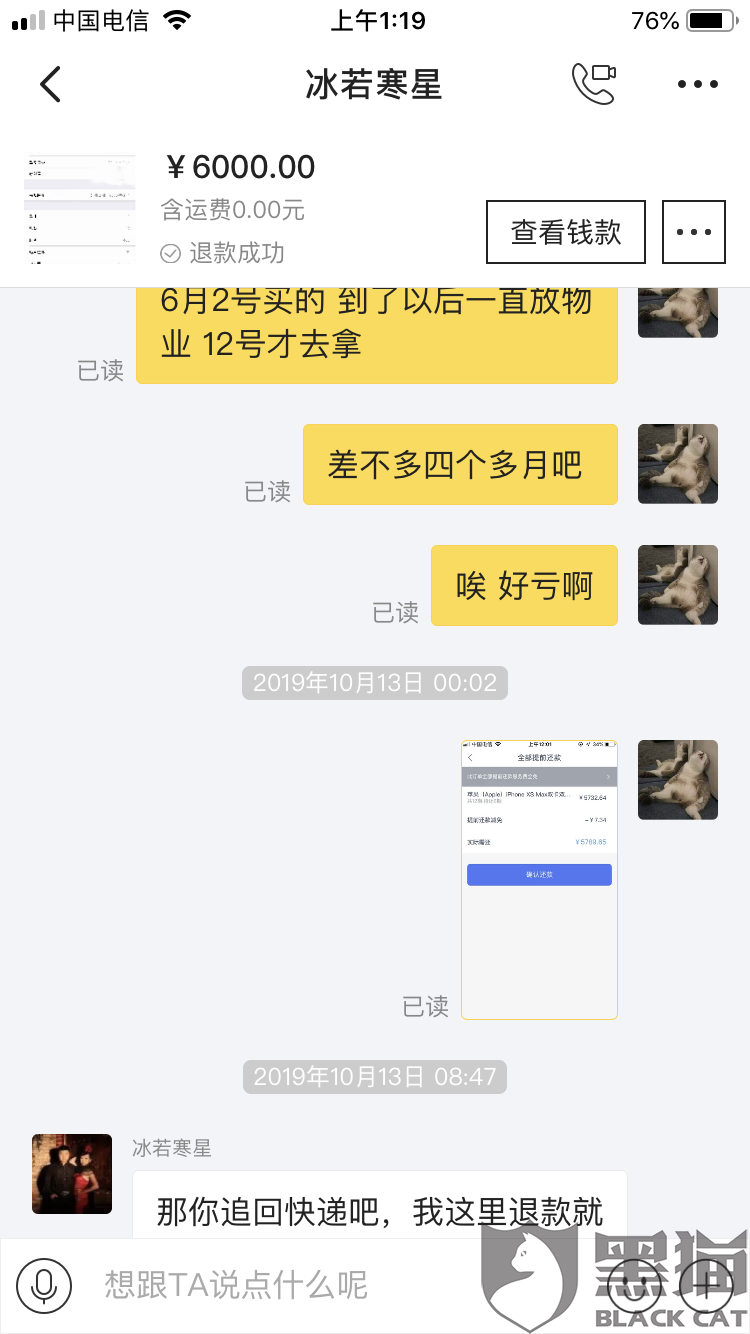Tap the 6月2号买的 message bubble
The image size is (750, 1334).
[377, 335]
